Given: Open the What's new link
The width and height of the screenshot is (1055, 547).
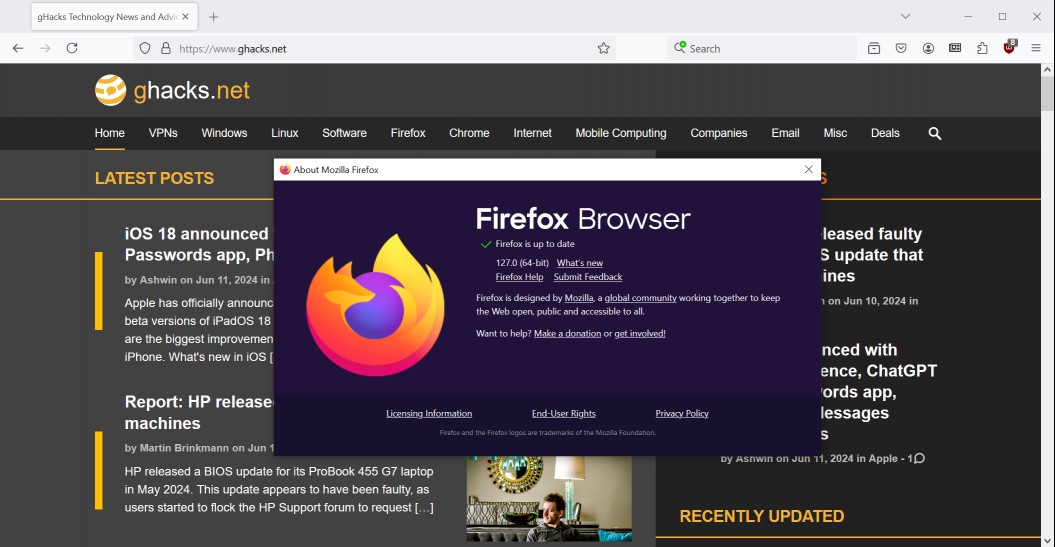Looking at the screenshot, I should [579, 263].
